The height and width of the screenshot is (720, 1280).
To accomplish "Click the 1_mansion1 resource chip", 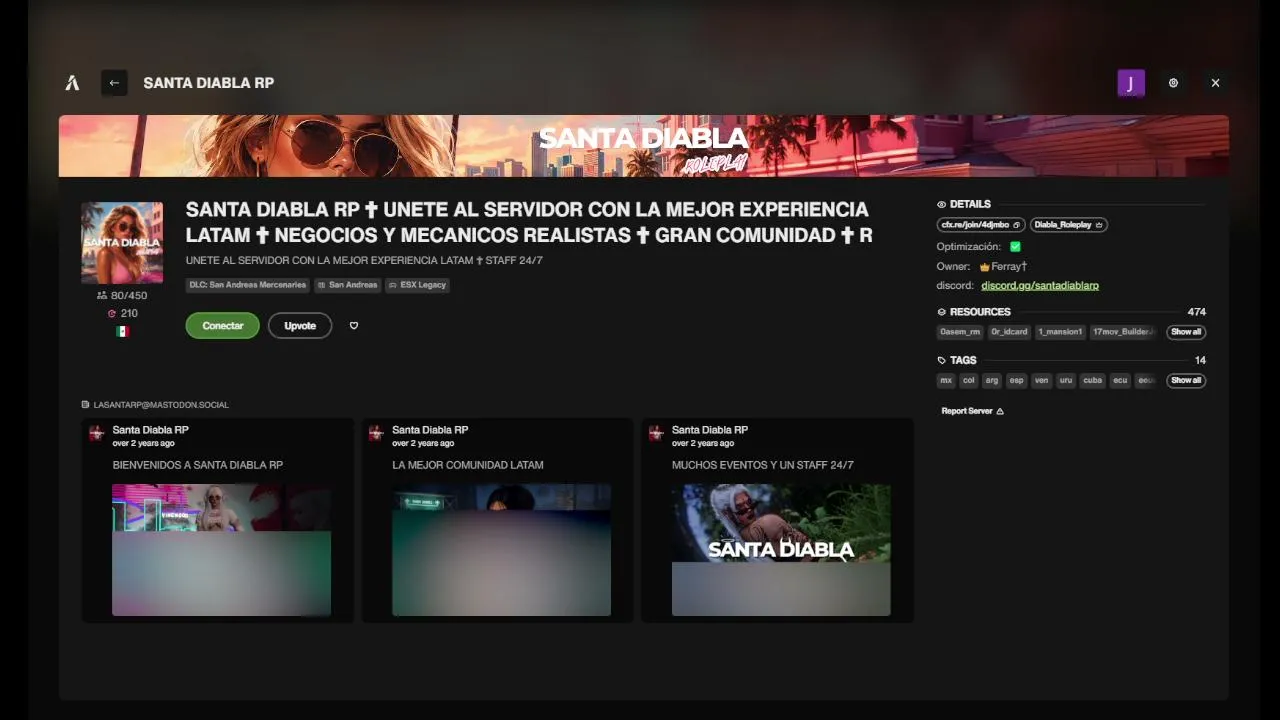I will pyautogui.click(x=1061, y=332).
